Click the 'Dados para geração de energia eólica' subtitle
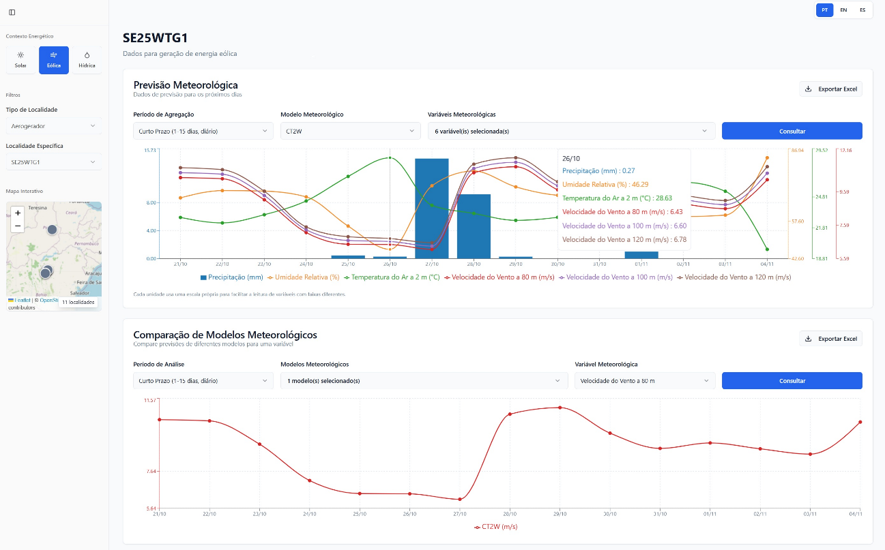The width and height of the screenshot is (885, 550). click(x=179, y=54)
